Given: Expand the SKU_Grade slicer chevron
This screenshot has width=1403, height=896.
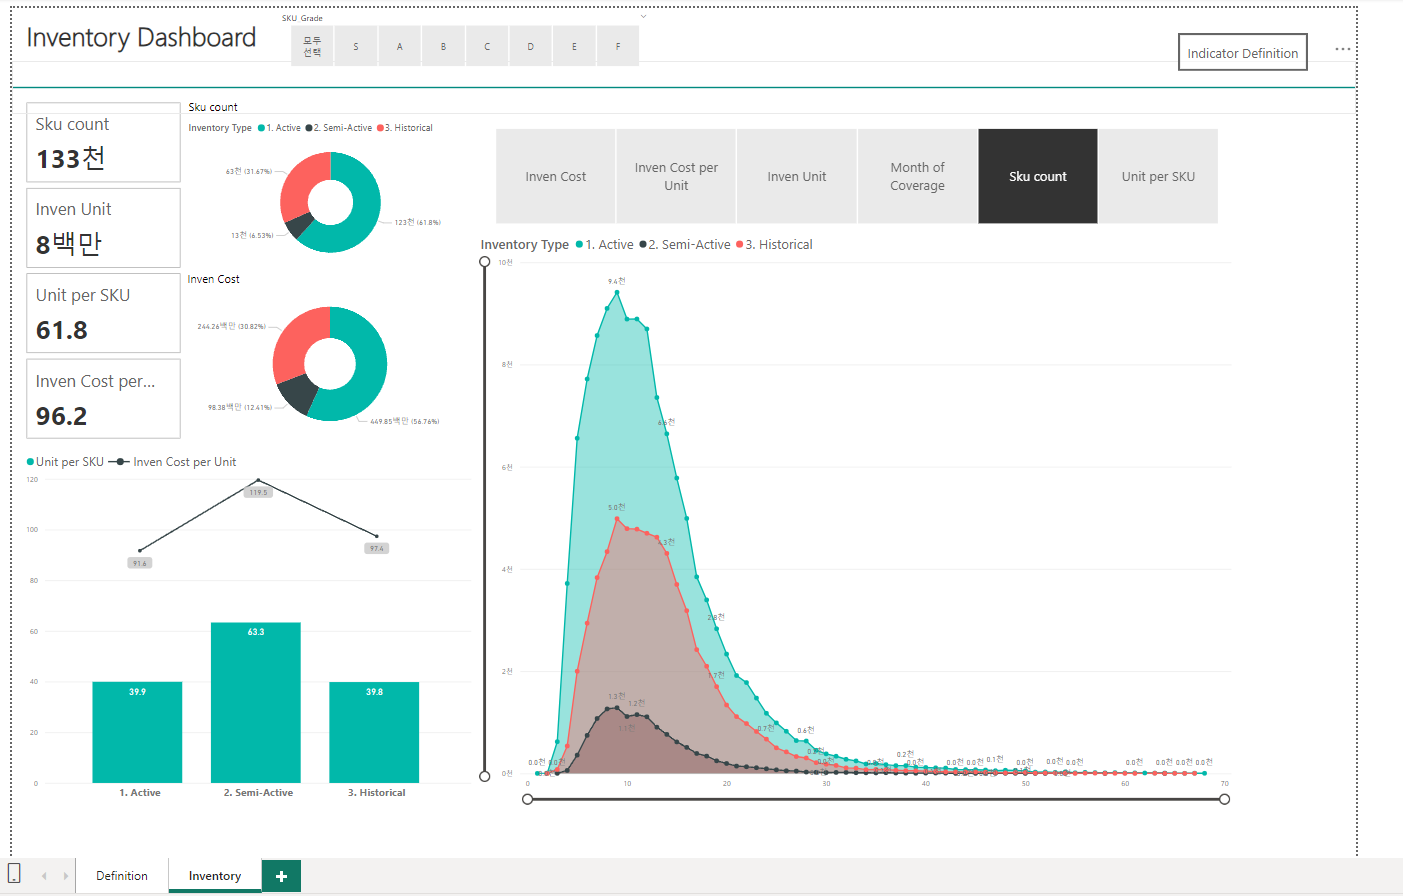Looking at the screenshot, I should pos(643,16).
